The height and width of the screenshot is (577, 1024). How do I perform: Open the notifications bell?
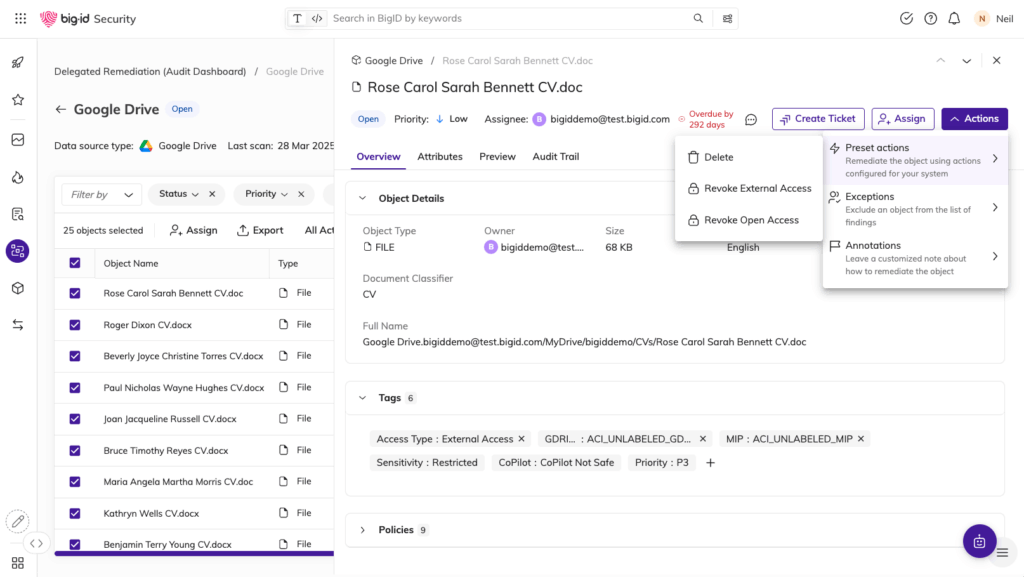click(x=954, y=18)
